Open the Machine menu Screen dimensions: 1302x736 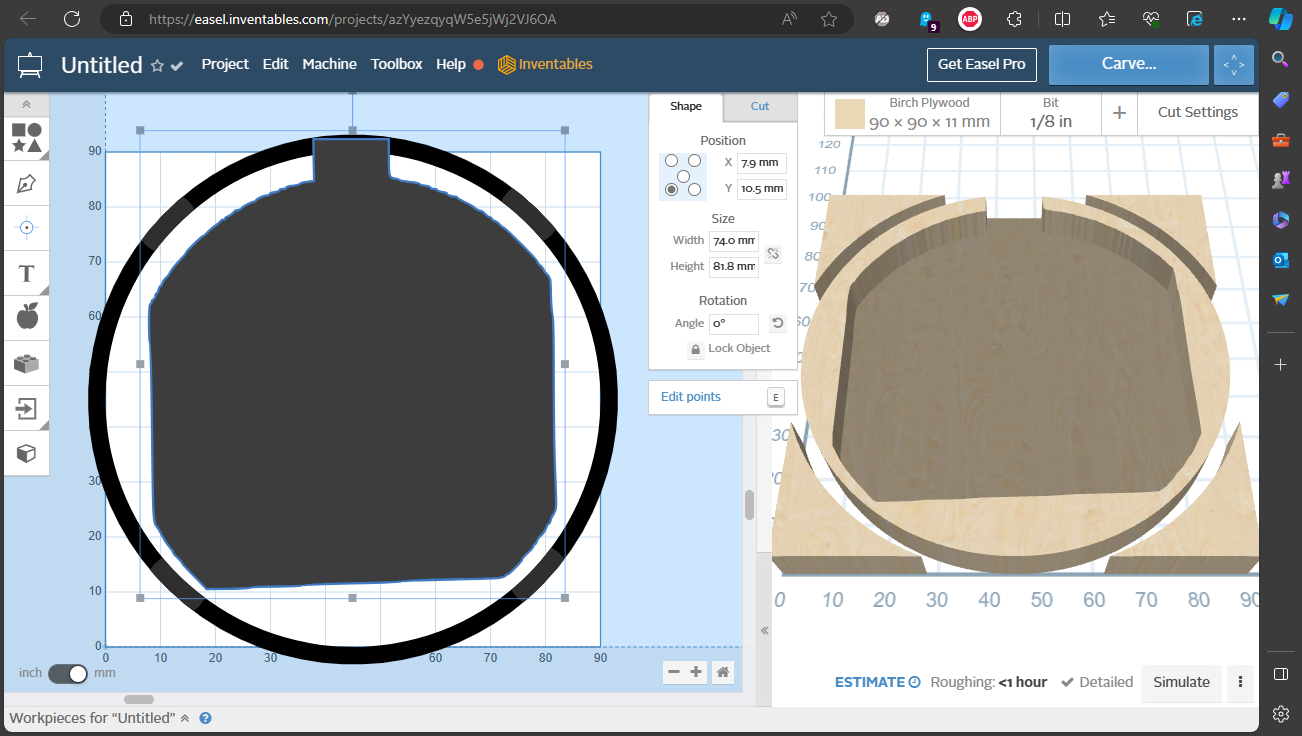tap(330, 64)
